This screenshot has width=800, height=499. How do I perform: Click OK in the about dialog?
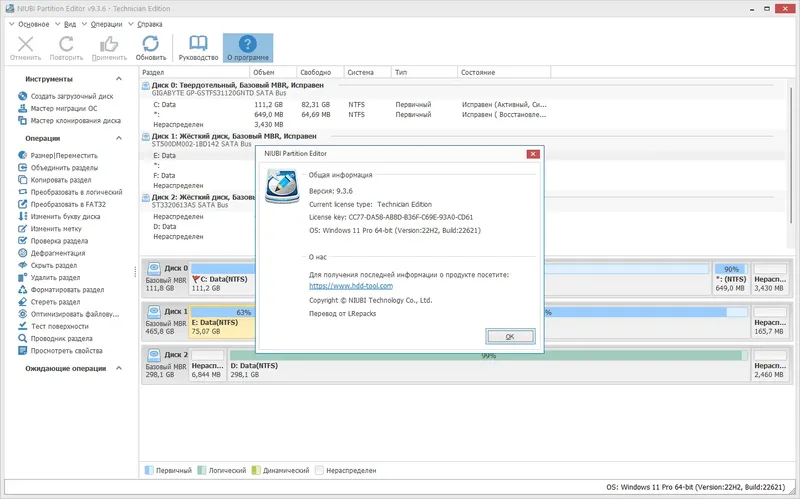[510, 336]
